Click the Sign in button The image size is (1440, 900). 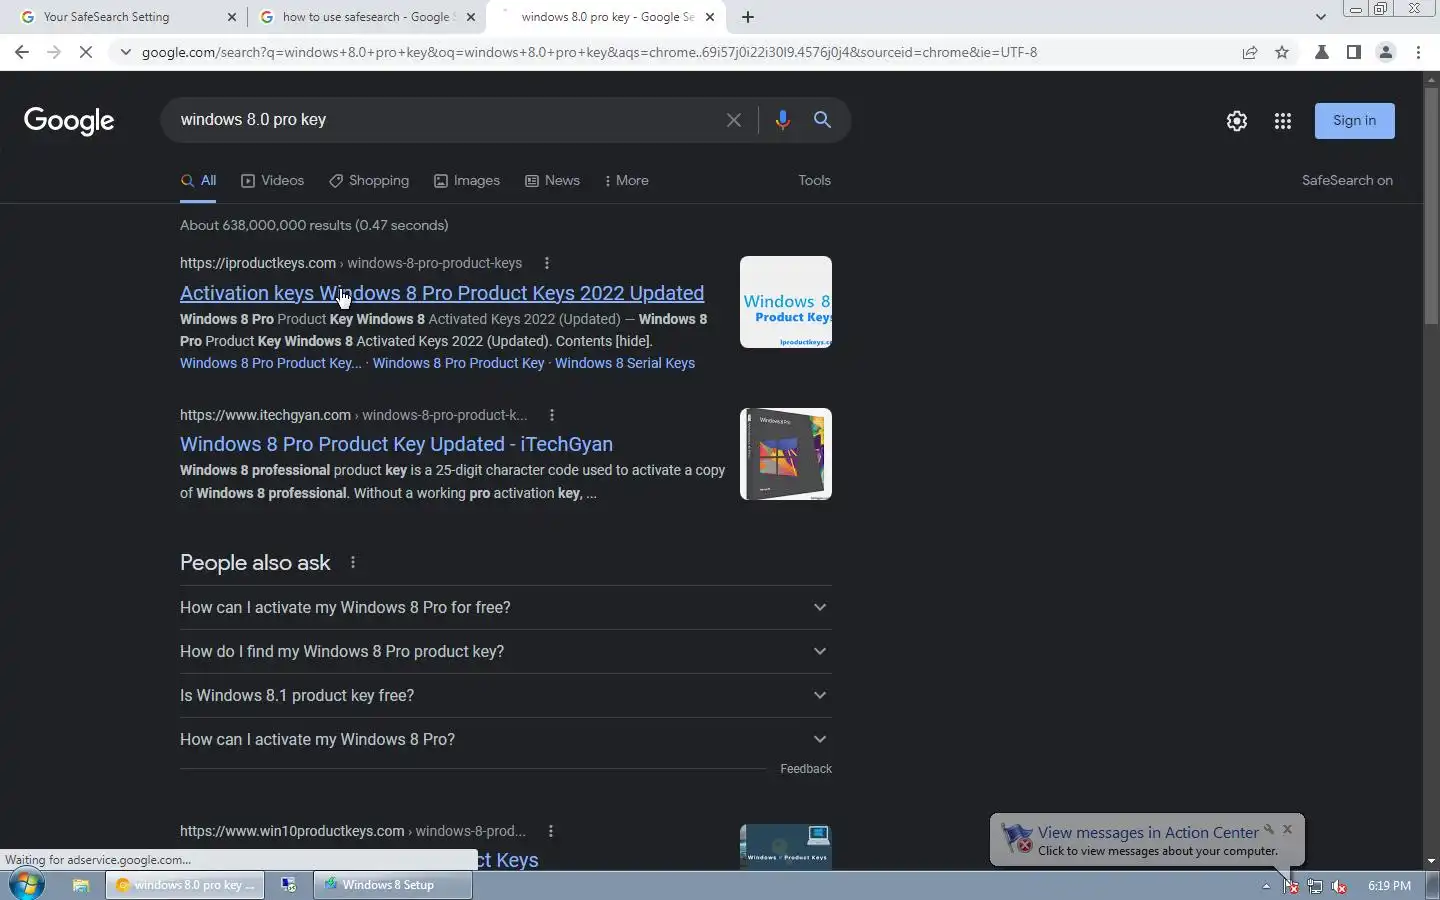pos(1355,121)
